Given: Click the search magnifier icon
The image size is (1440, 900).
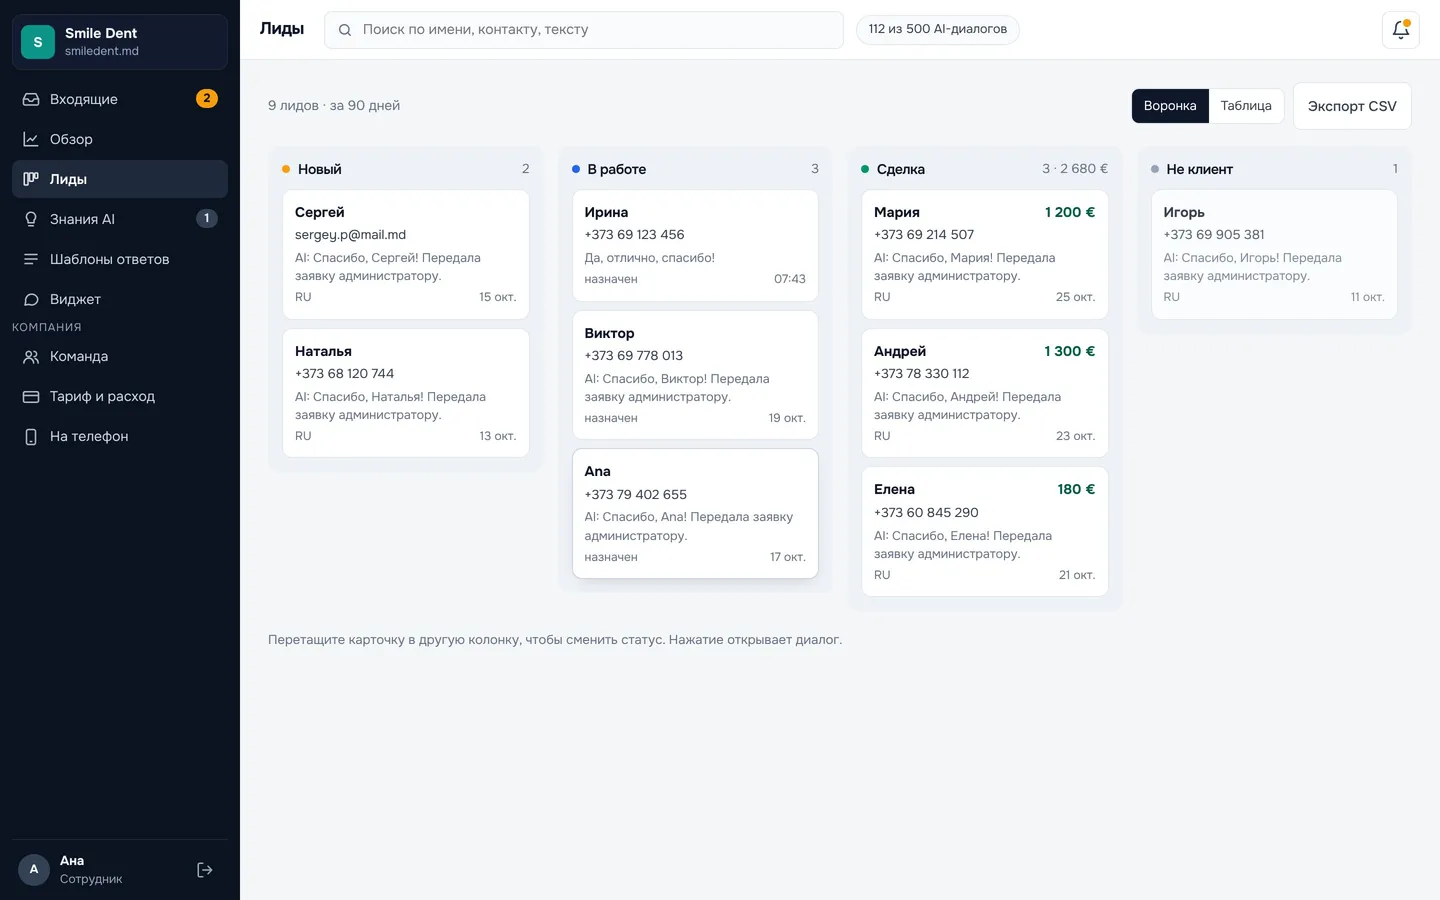Looking at the screenshot, I should (x=345, y=30).
